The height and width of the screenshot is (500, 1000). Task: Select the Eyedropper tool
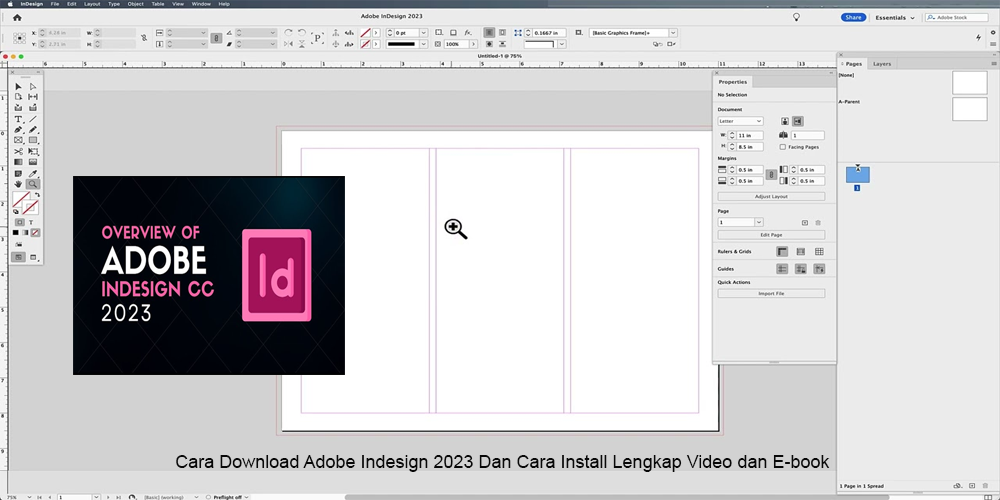pyautogui.click(x=33, y=173)
